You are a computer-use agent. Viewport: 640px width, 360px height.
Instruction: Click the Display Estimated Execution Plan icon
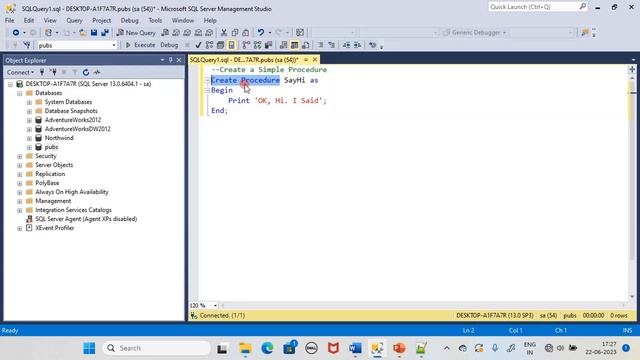click(209, 45)
